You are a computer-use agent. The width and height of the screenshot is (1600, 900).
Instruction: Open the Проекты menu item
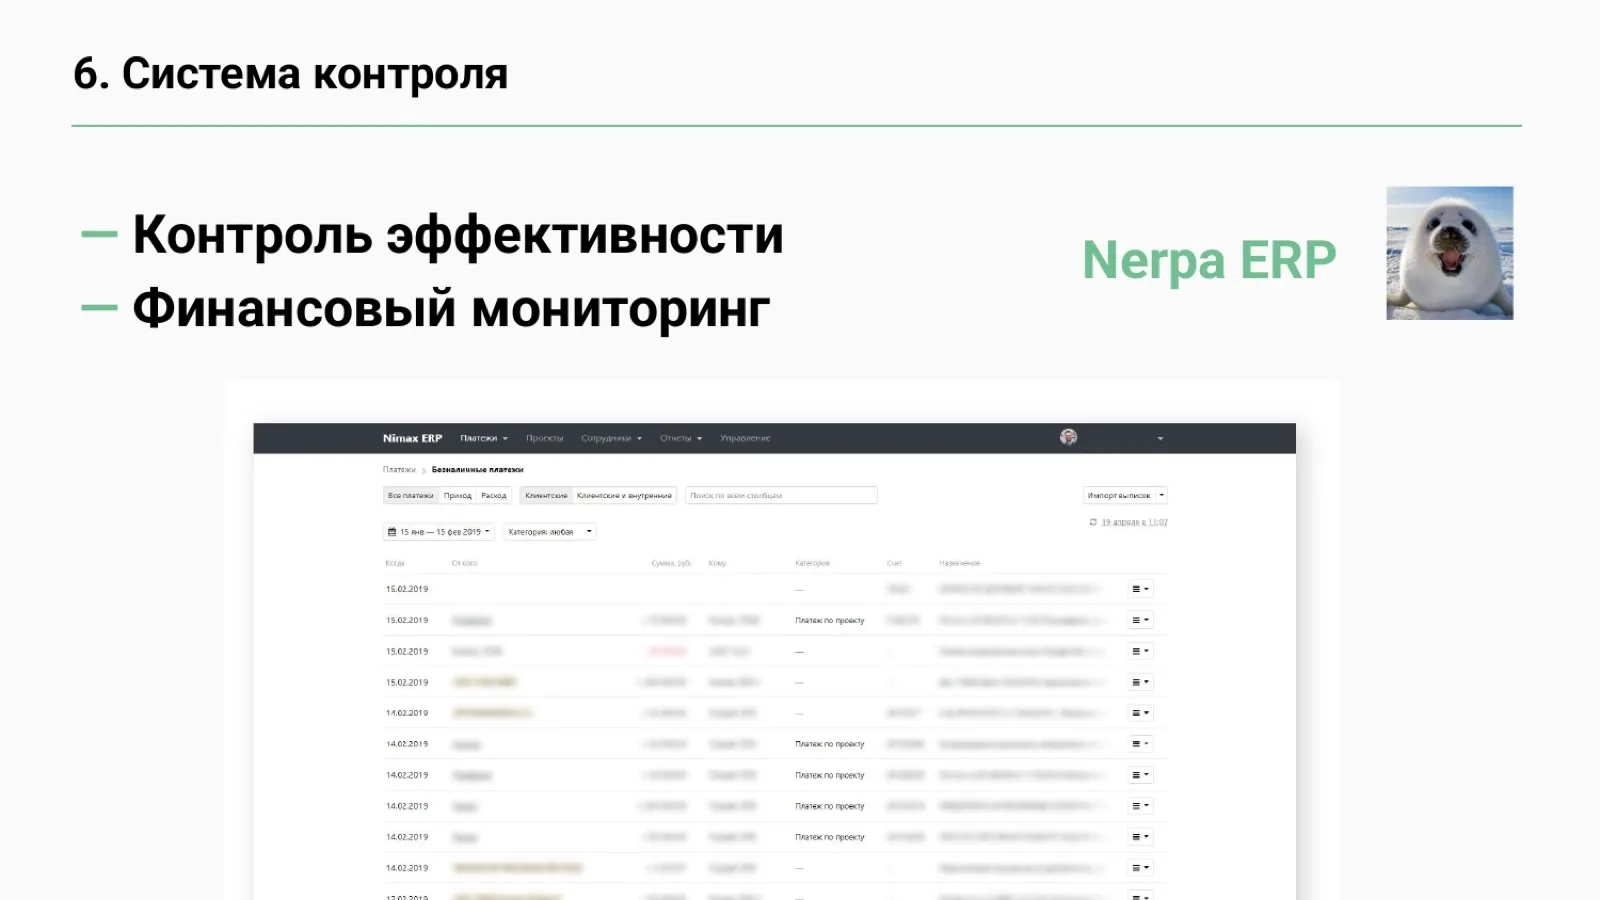545,438
